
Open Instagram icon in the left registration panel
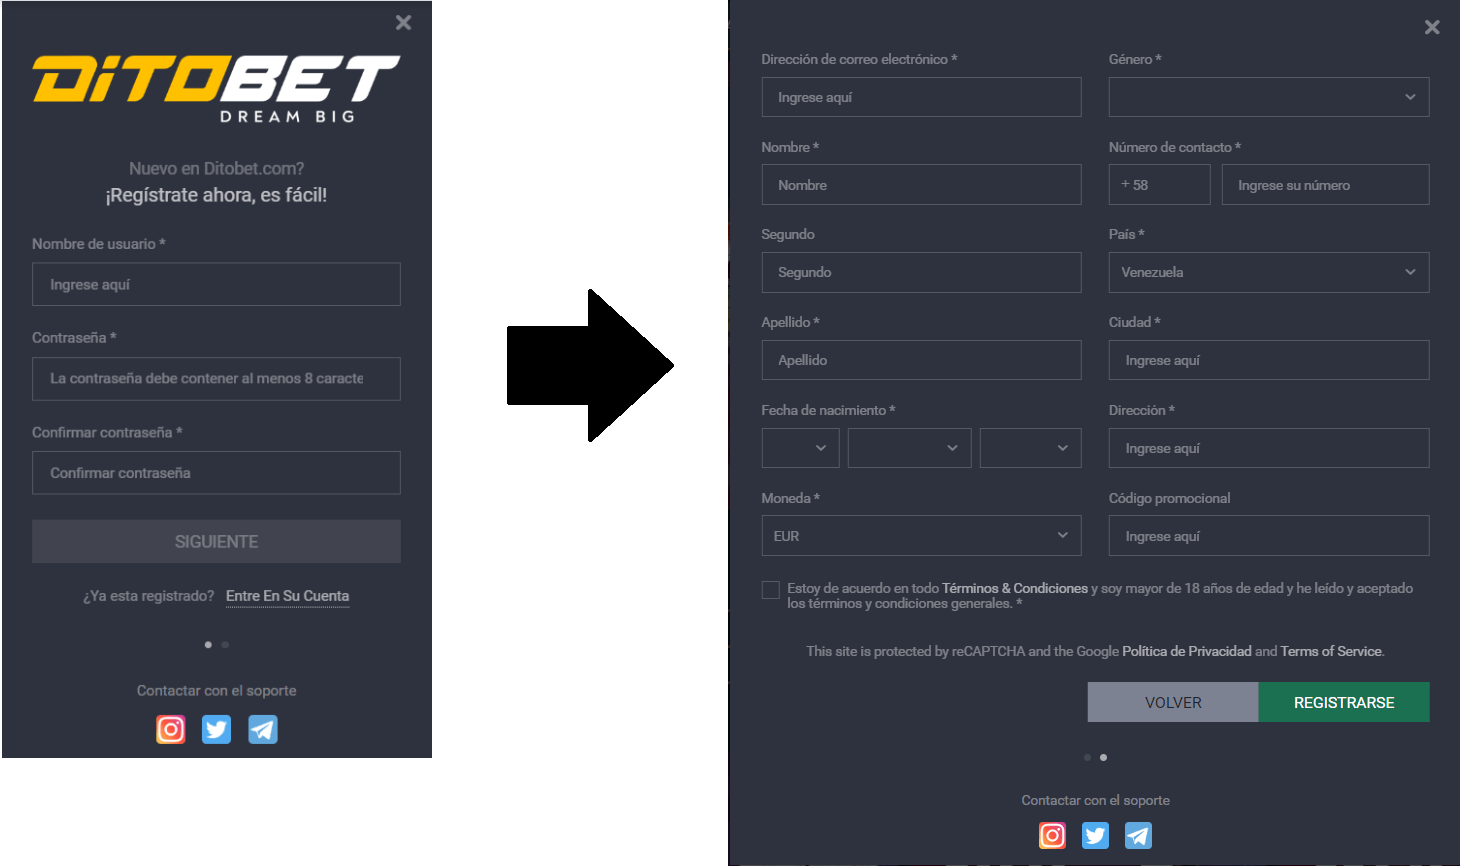coord(171,729)
